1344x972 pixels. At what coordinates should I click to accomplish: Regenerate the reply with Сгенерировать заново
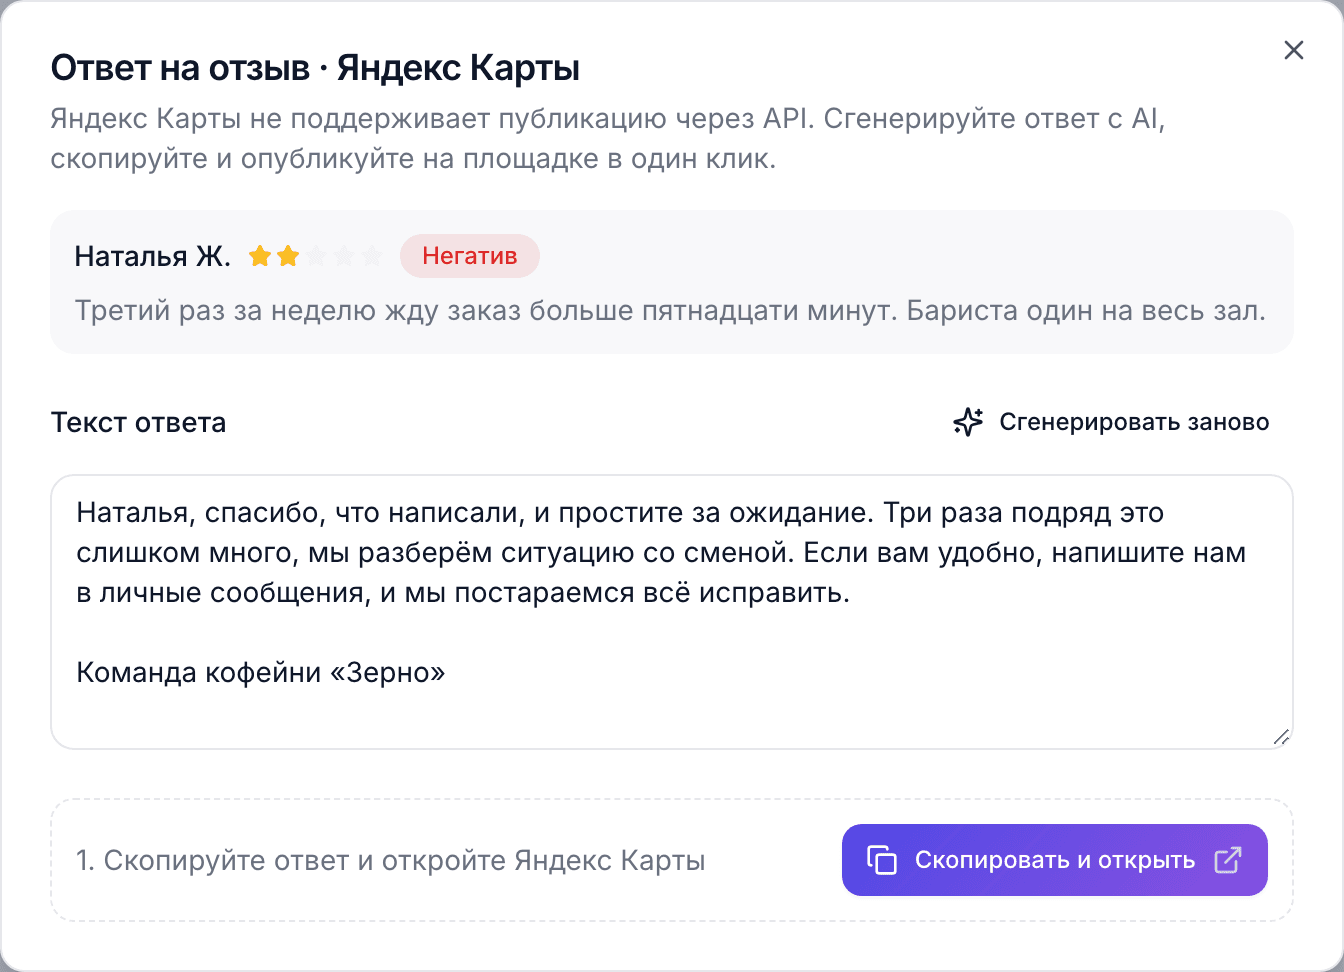[x=1111, y=422]
